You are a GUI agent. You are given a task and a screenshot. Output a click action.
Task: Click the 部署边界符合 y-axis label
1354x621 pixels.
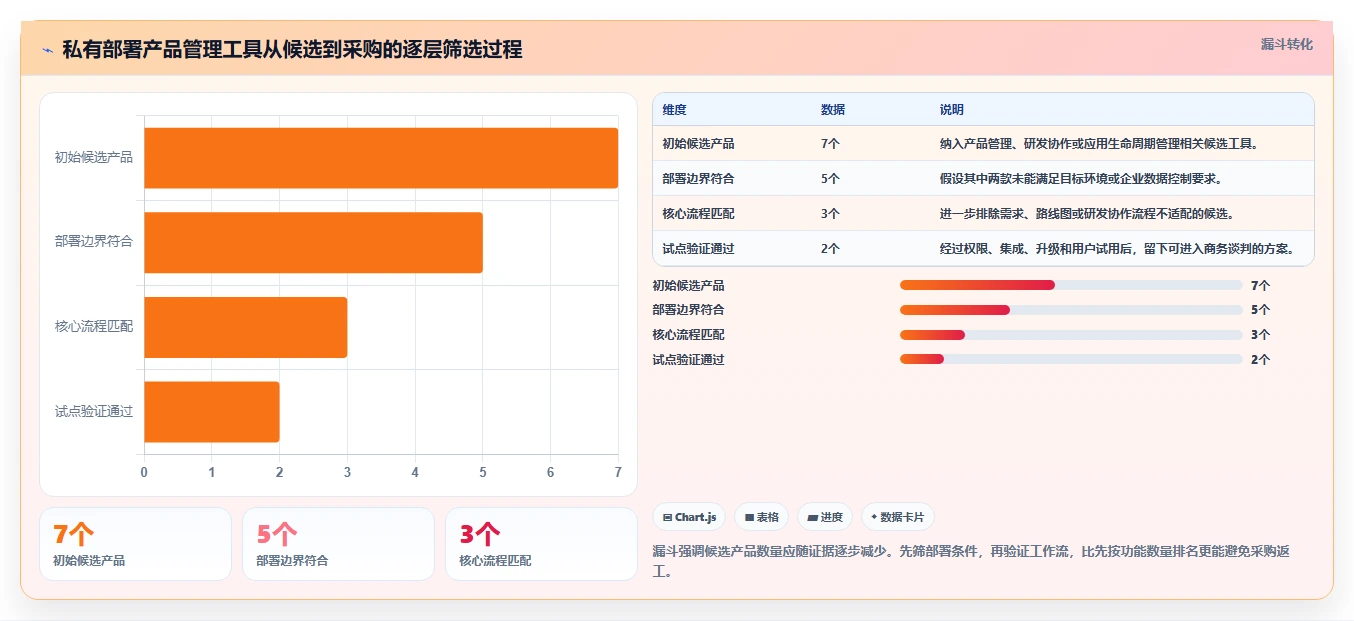[93, 242]
